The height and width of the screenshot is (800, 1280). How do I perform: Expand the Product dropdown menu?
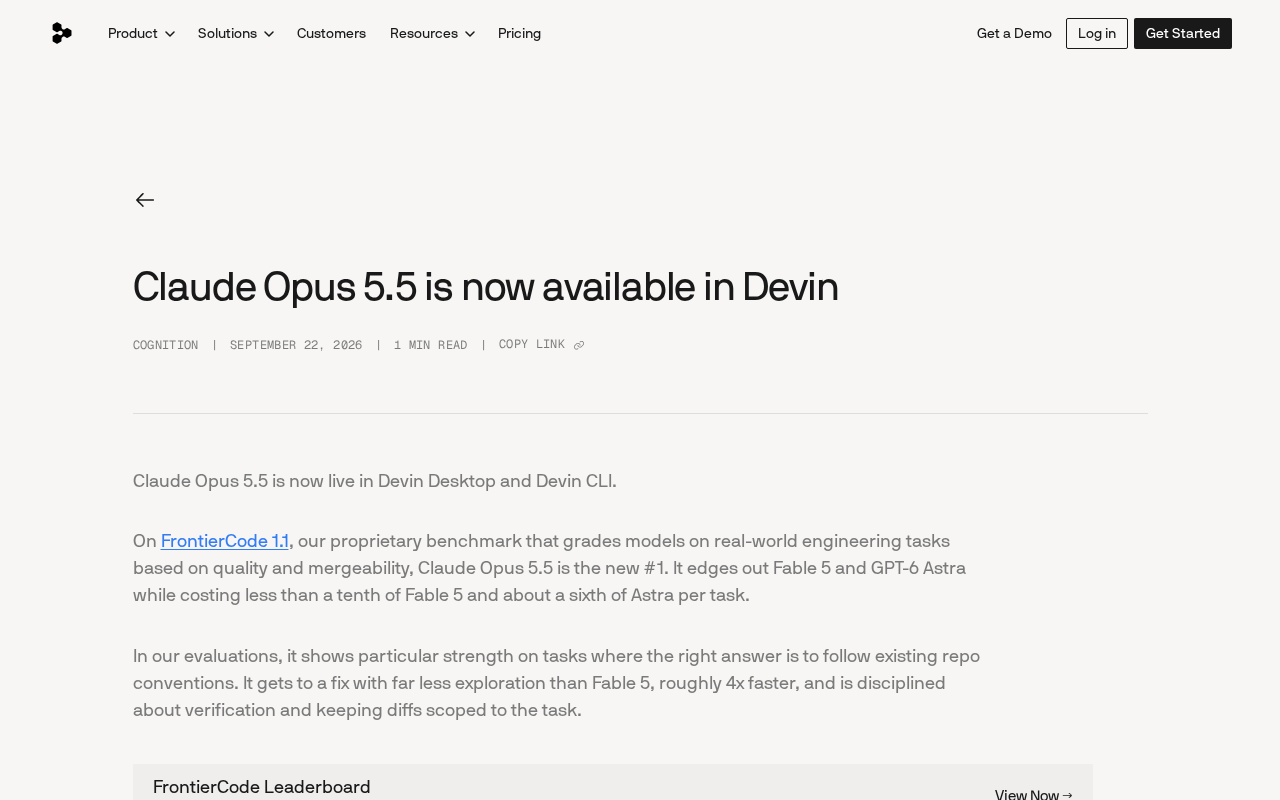click(x=141, y=33)
